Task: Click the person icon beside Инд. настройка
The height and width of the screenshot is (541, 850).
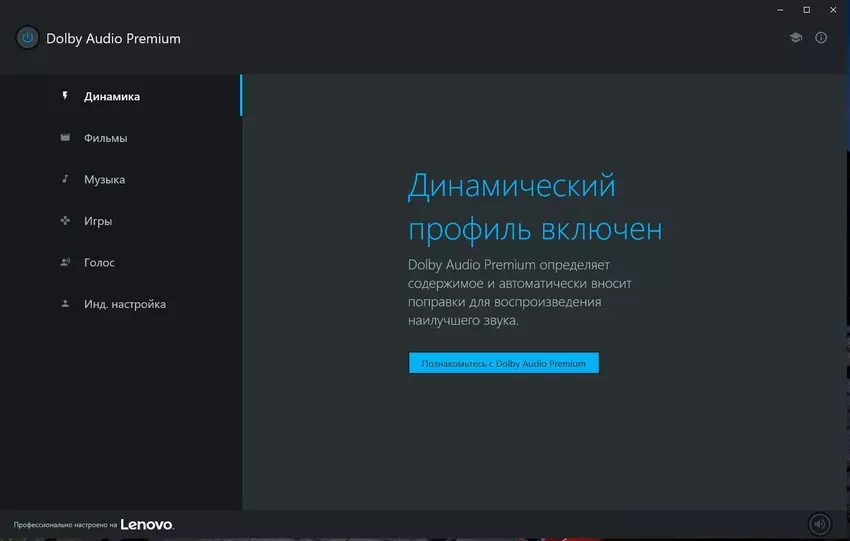Action: (x=65, y=304)
